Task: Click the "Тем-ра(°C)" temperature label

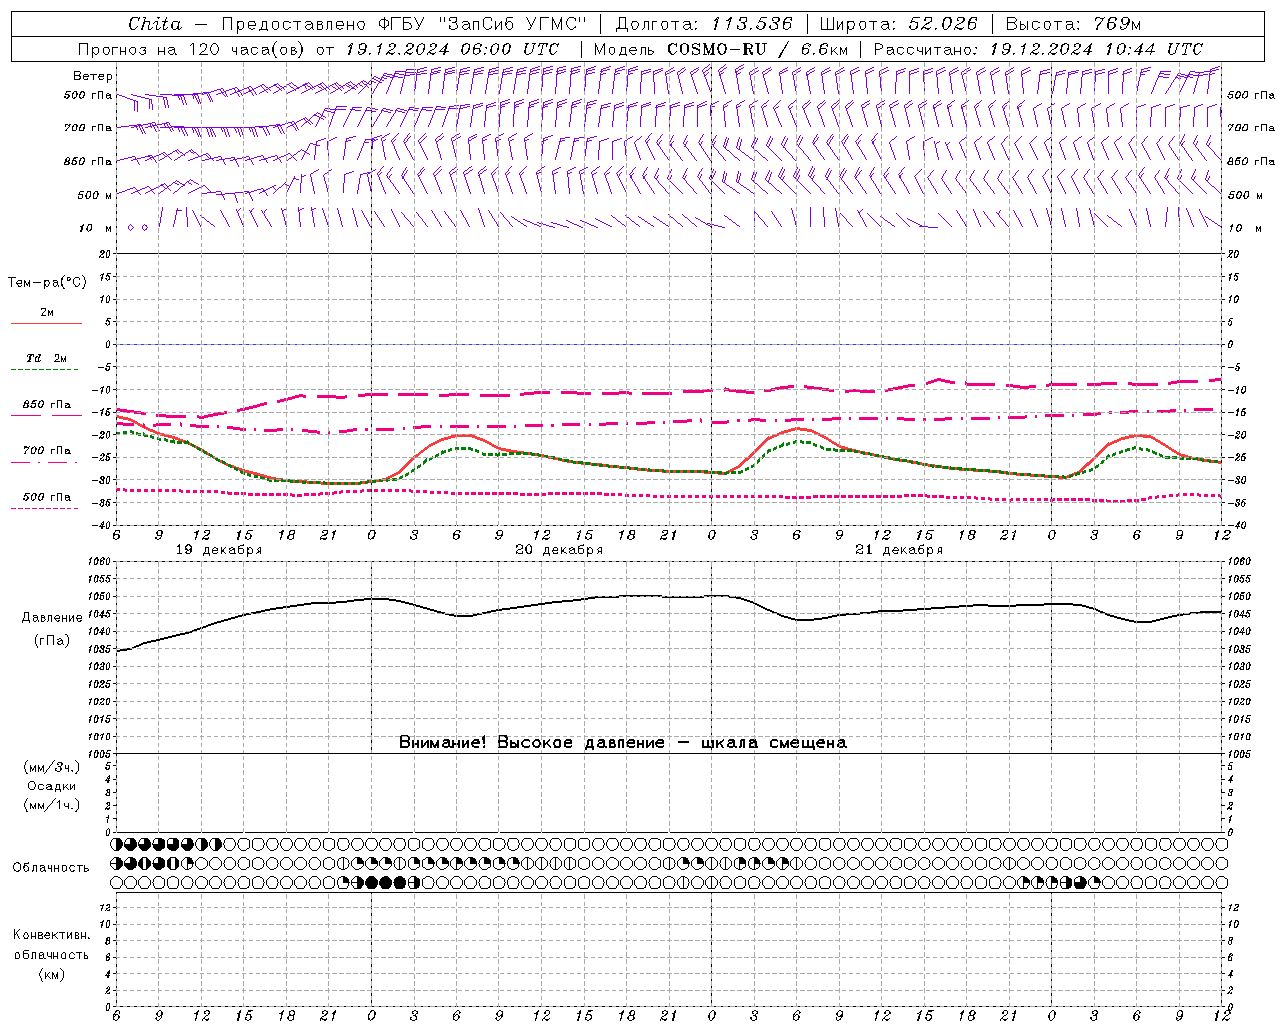Action: tap(47, 283)
